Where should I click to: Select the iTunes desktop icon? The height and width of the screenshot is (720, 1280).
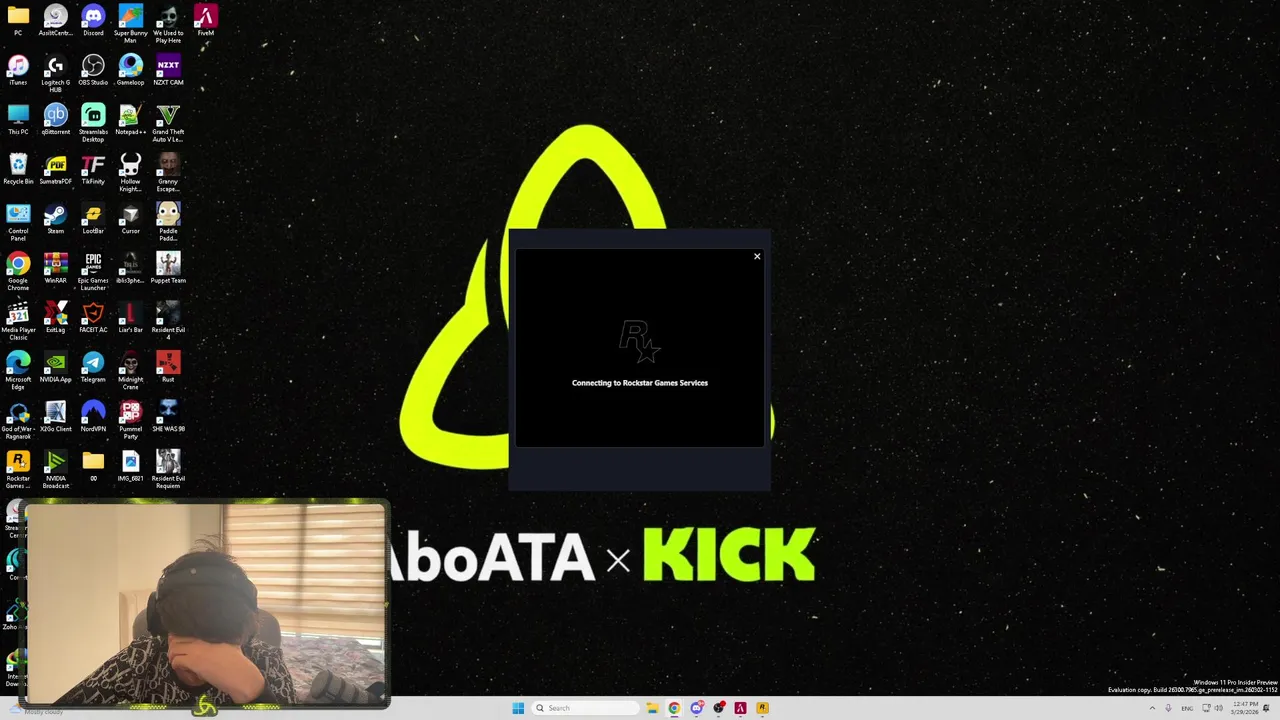tap(18, 71)
